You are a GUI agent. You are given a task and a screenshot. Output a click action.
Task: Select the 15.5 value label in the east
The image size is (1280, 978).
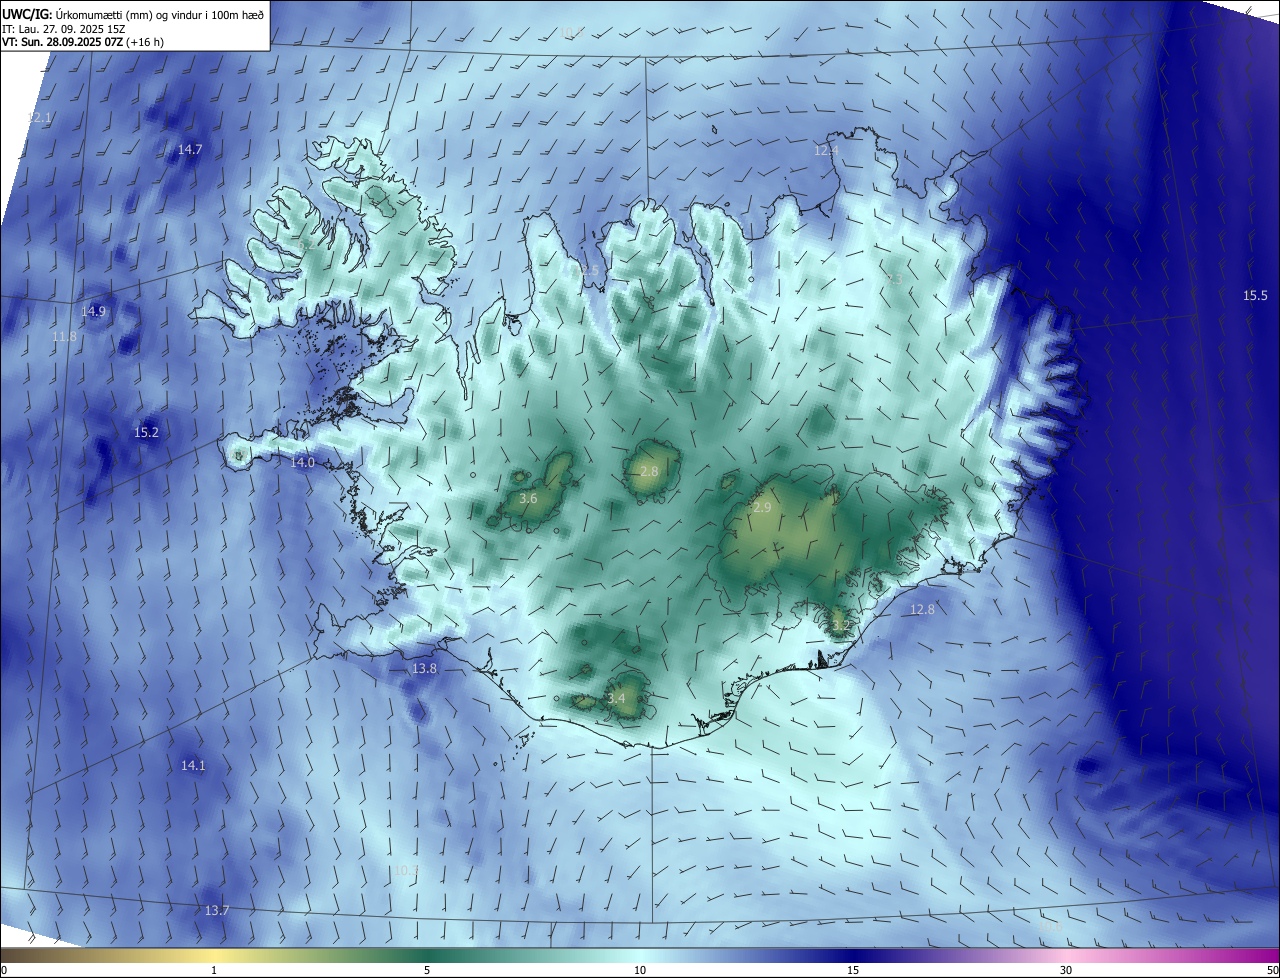click(x=1255, y=295)
